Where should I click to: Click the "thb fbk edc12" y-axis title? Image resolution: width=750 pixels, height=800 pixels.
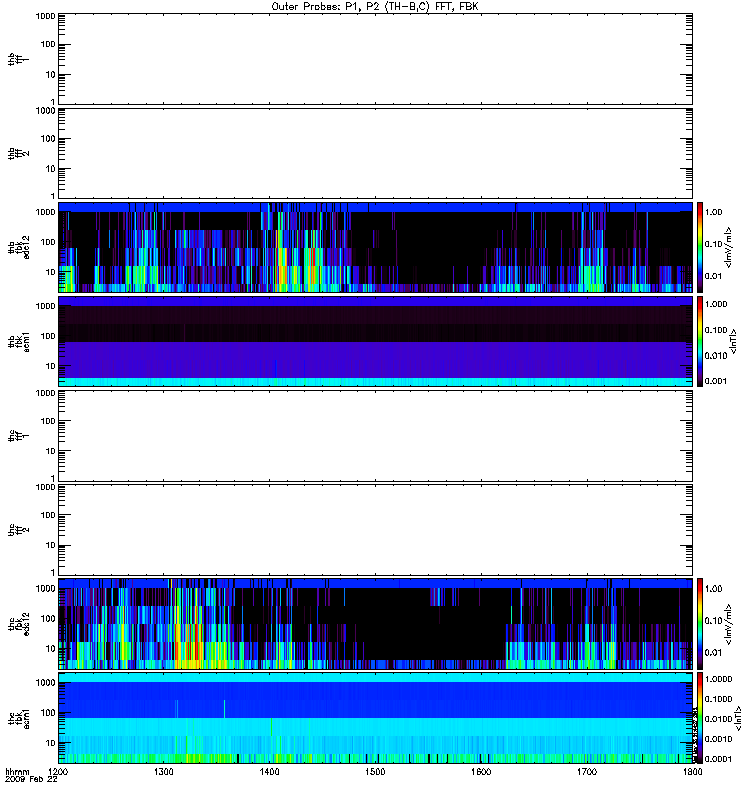[x=18, y=247]
